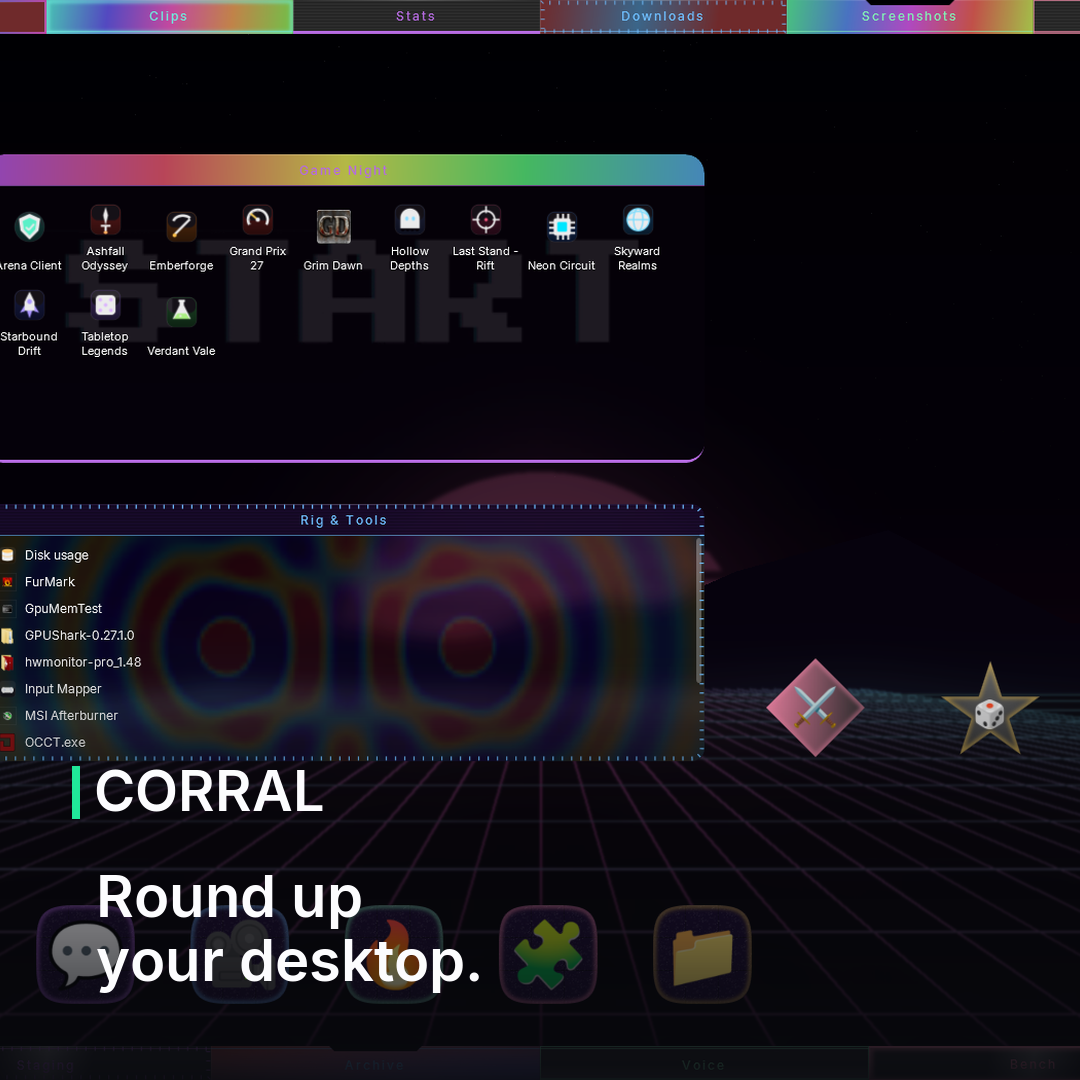Select the Archive tab at bottom

(375, 1064)
